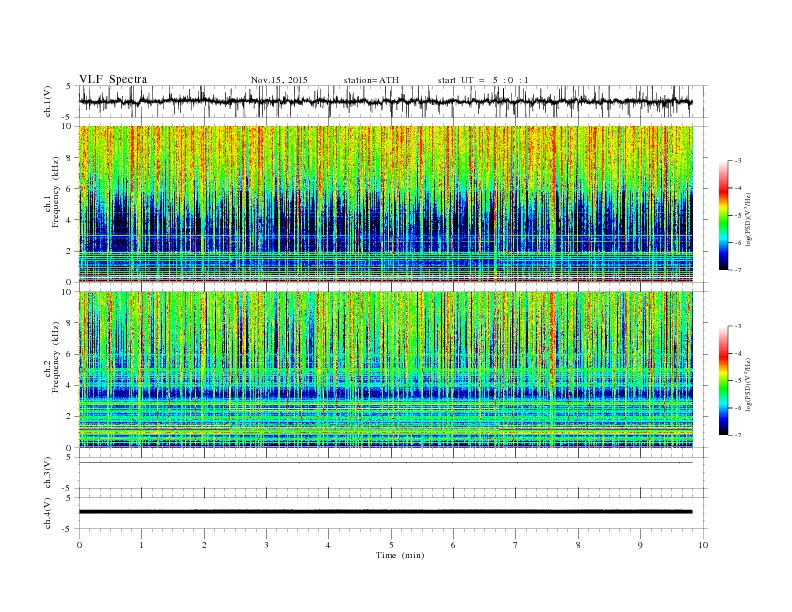This screenshot has width=792, height=612.
Task: Click the '-3' label on upper colorbar
Action: coord(737,161)
